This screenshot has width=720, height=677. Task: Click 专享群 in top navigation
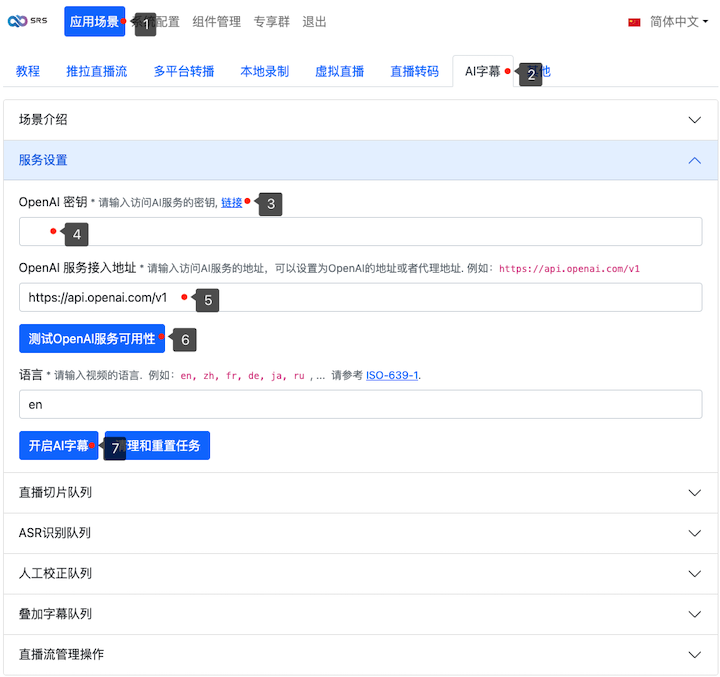click(273, 22)
